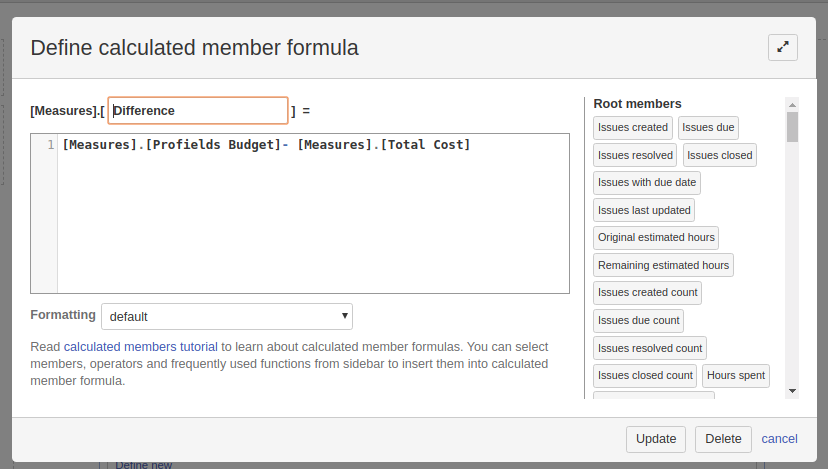This screenshot has height=469, width=828.
Task: Open the calculated members tutorial link
Action: tap(140, 346)
